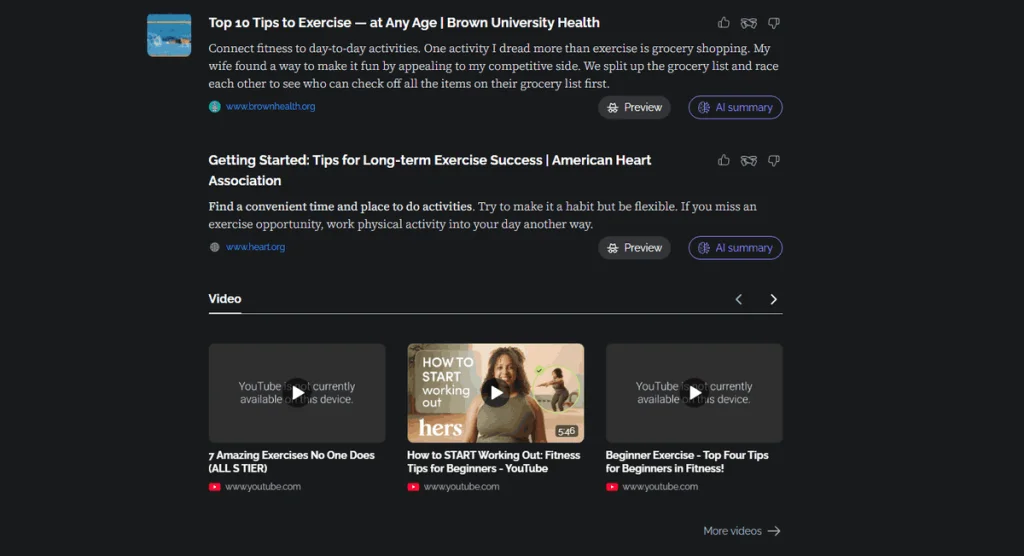Screen dimensions: 1024x556
Task: Open 7 Amazing Exercises No One Does title
Action: coord(291,461)
